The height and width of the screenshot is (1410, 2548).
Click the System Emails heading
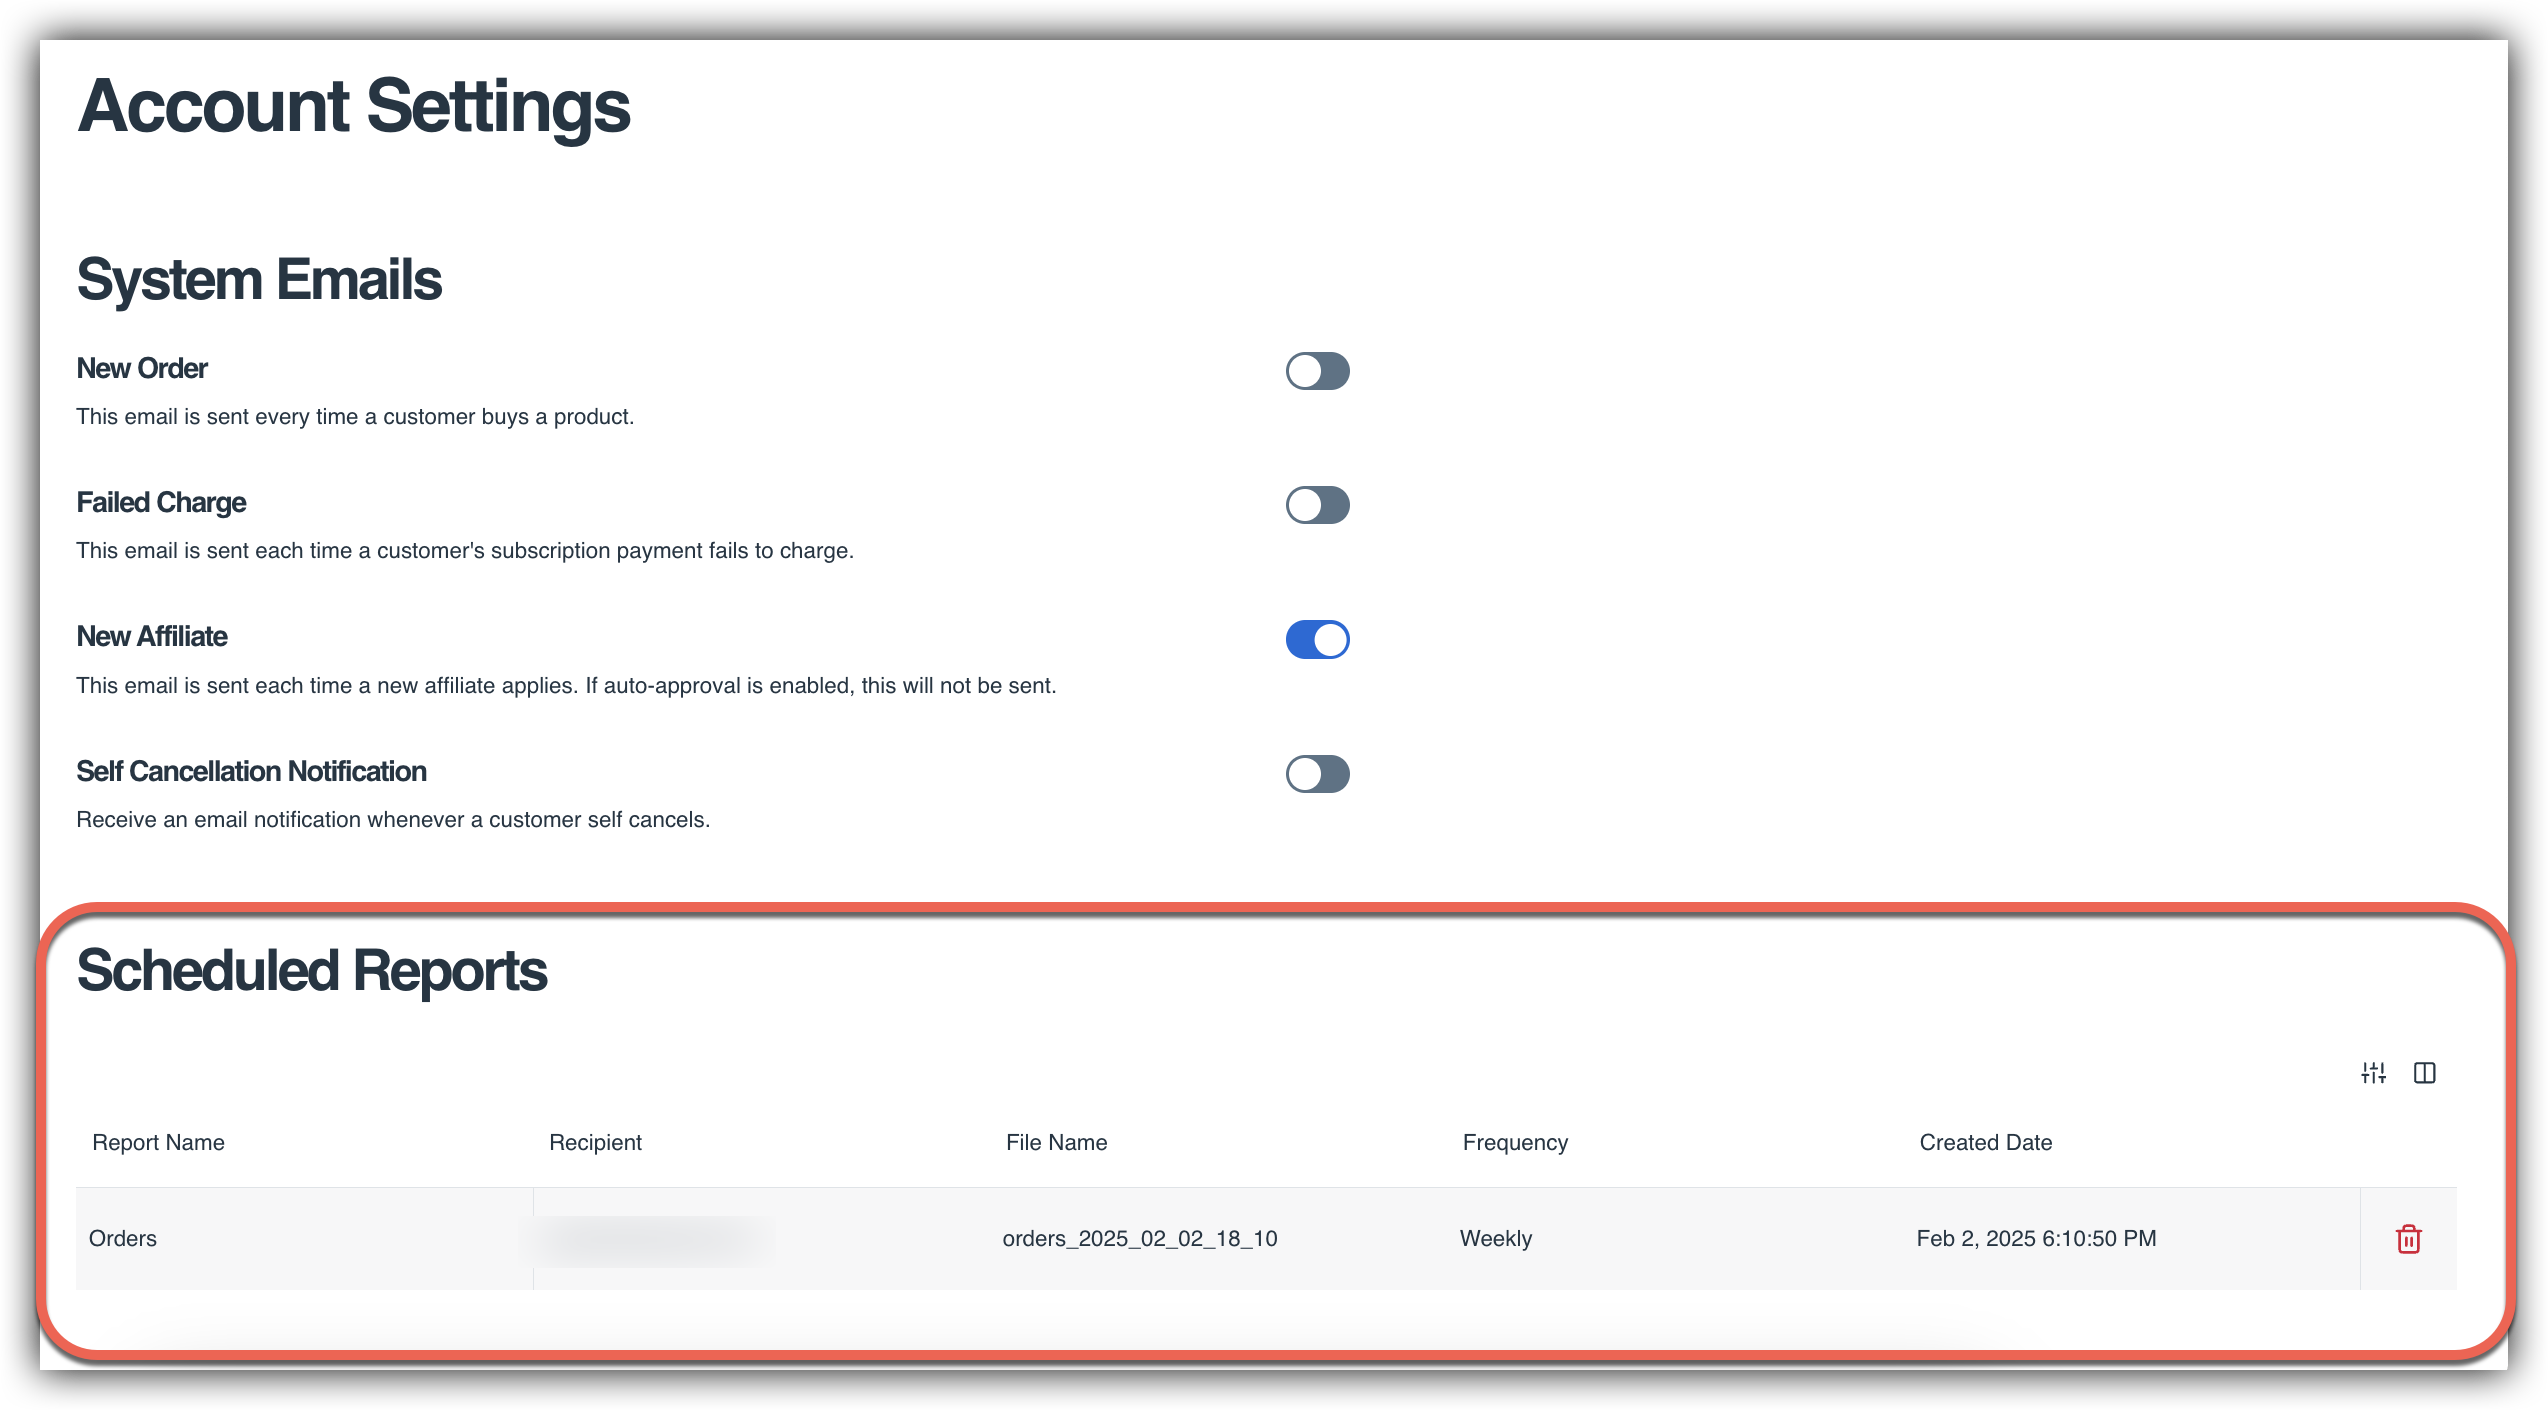click(259, 279)
